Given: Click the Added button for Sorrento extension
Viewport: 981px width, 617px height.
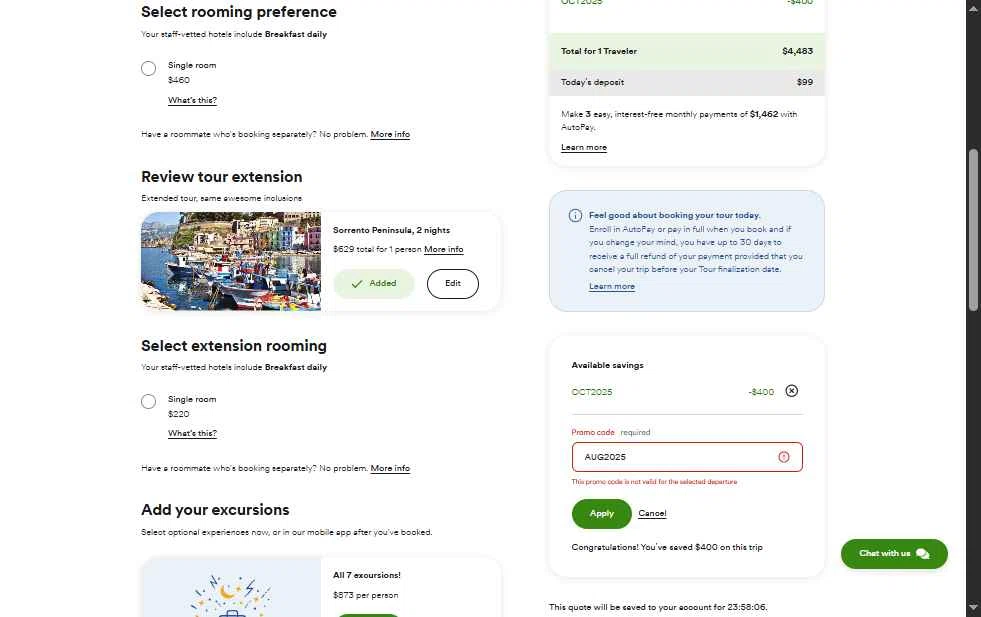Looking at the screenshot, I should [374, 283].
